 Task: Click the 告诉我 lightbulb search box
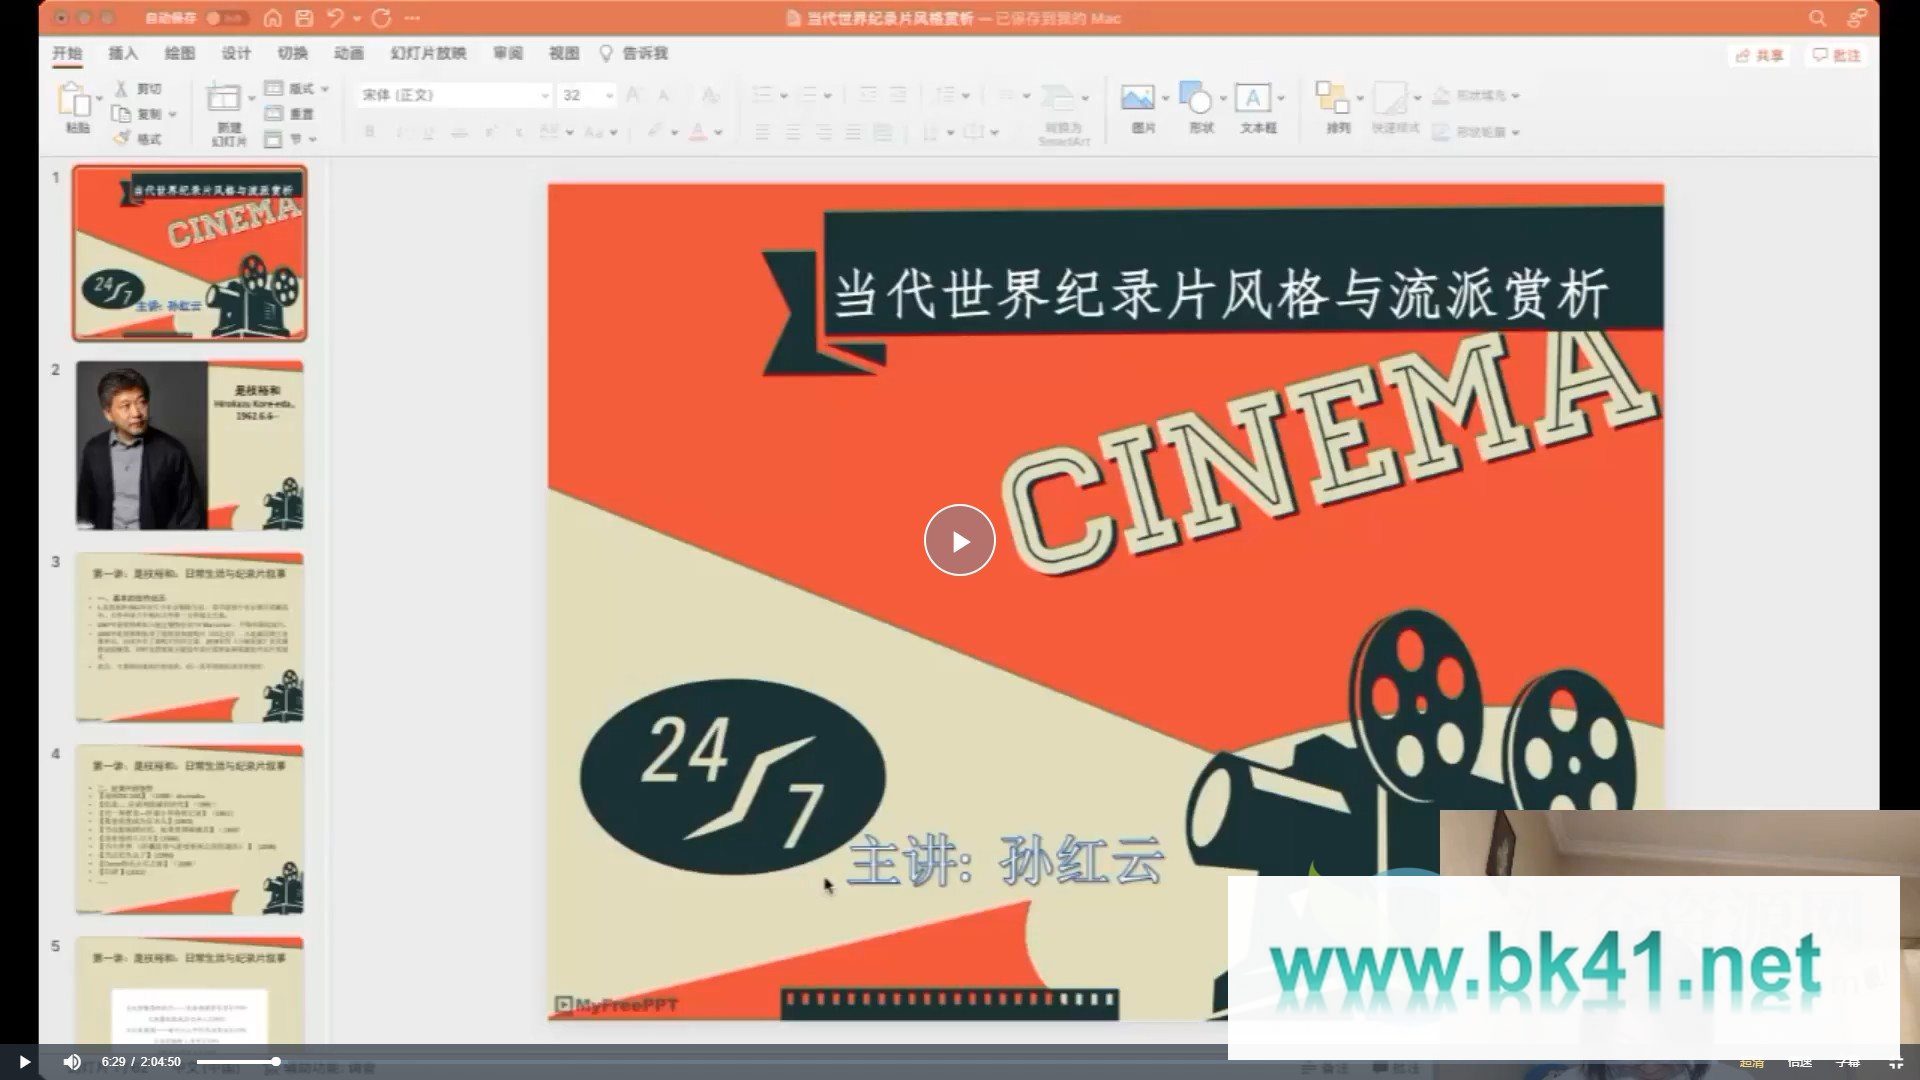click(634, 53)
